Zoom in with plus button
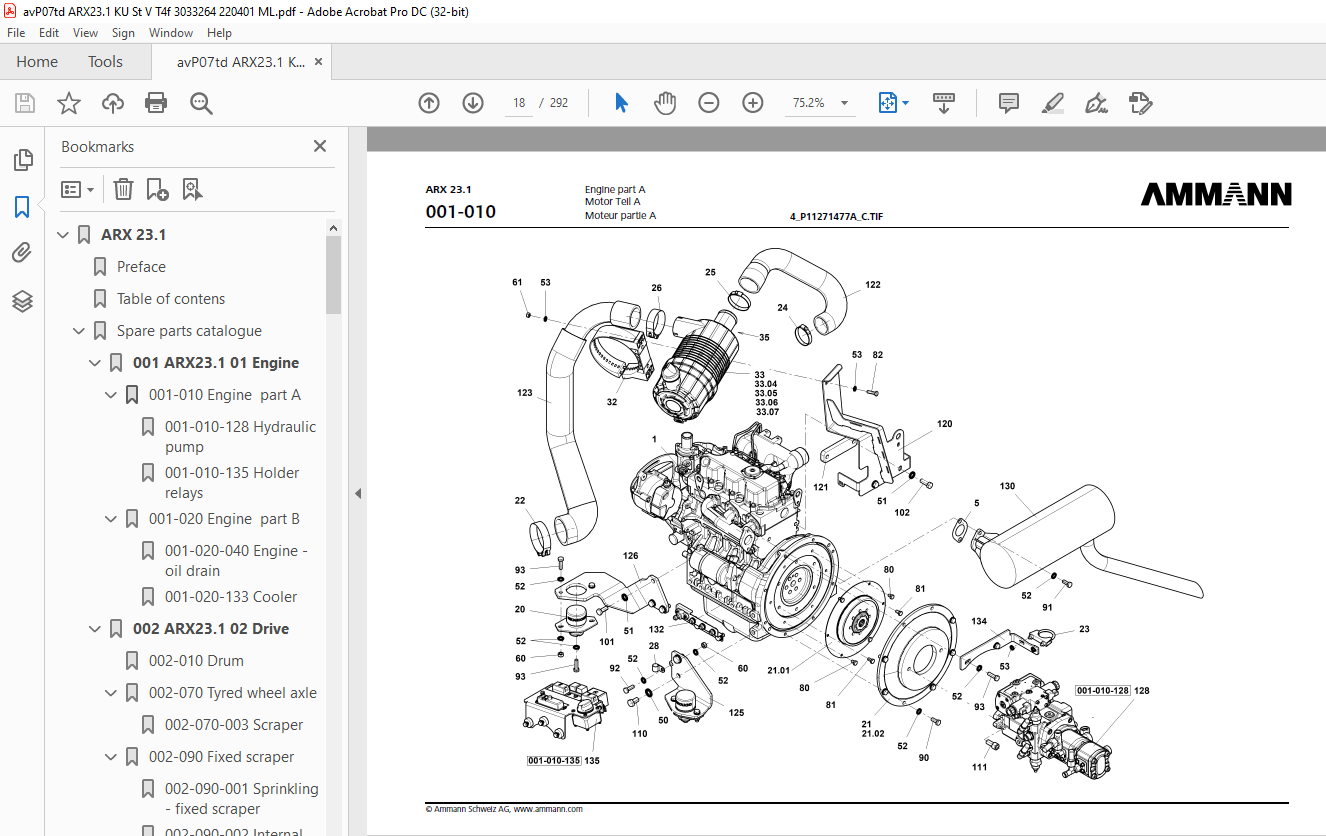Viewport: 1326px width, 836px height. click(753, 103)
